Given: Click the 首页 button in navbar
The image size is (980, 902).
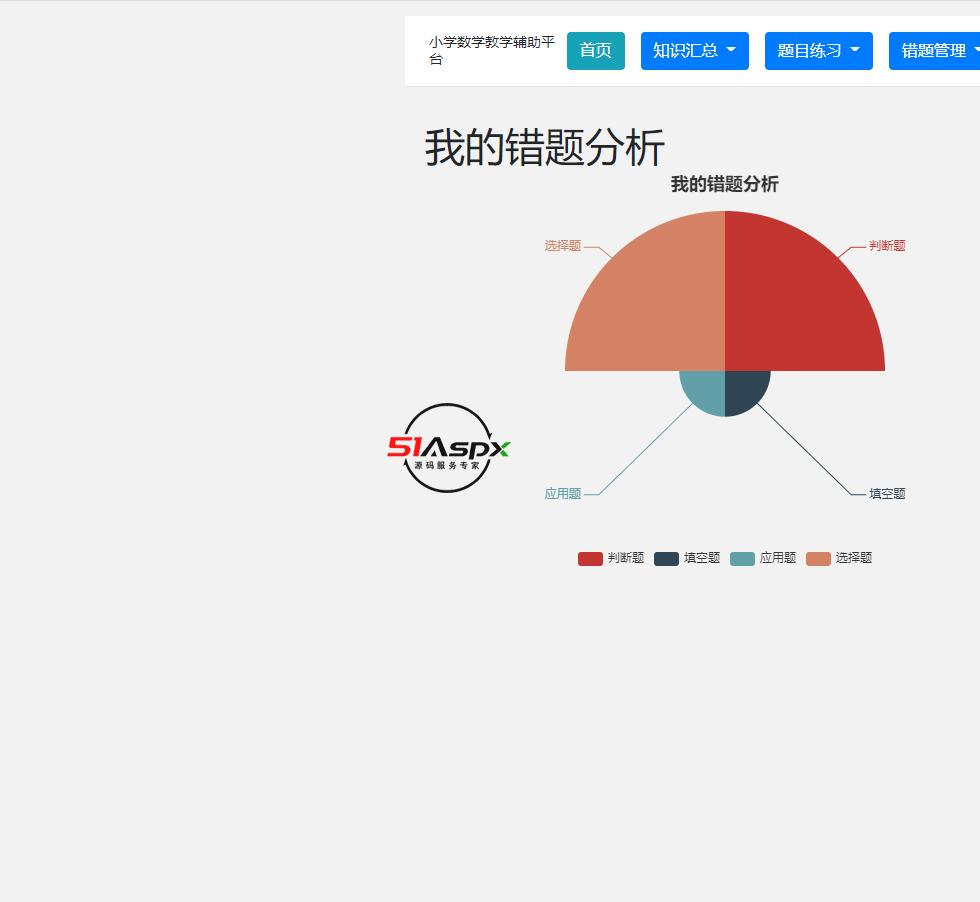Looking at the screenshot, I should click(595, 50).
